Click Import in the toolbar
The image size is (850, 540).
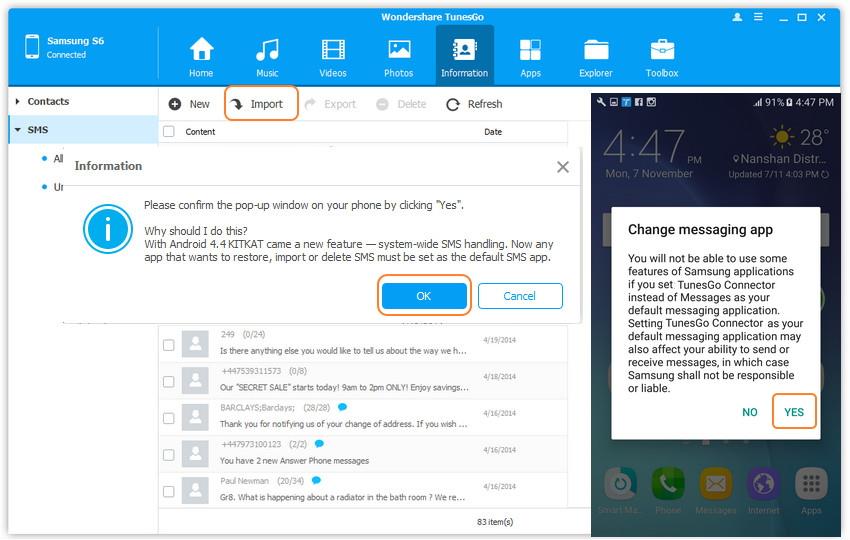click(x=261, y=104)
